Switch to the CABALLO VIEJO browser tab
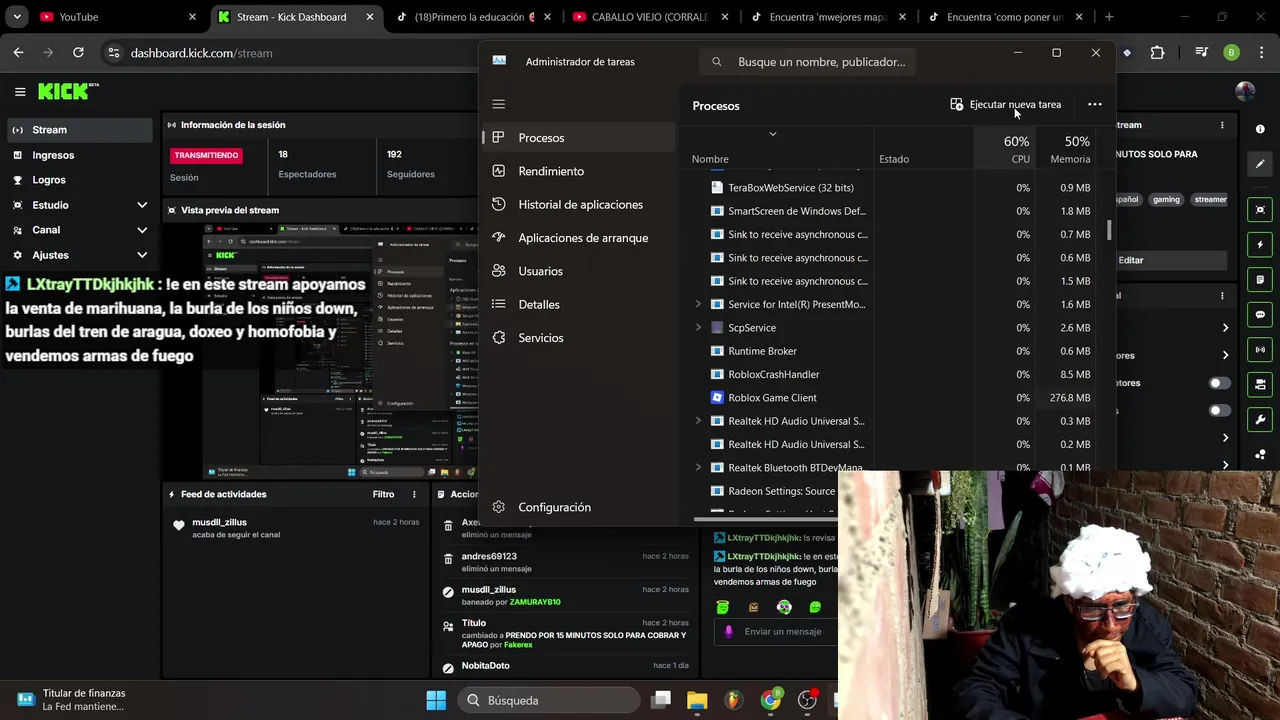1280x720 pixels. pos(650,17)
